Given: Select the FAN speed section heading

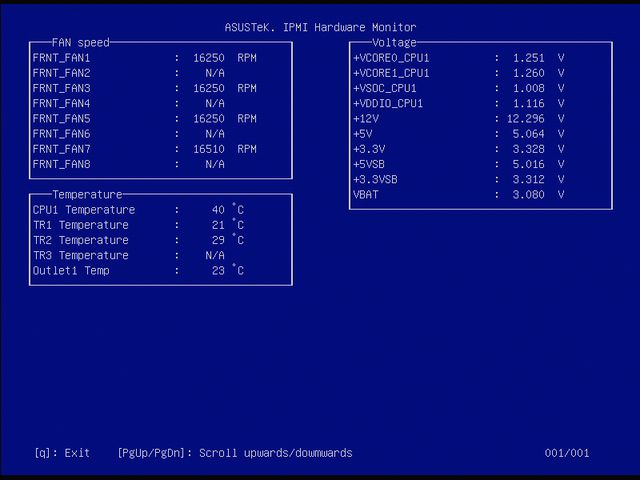Looking at the screenshot, I should click(81, 42).
